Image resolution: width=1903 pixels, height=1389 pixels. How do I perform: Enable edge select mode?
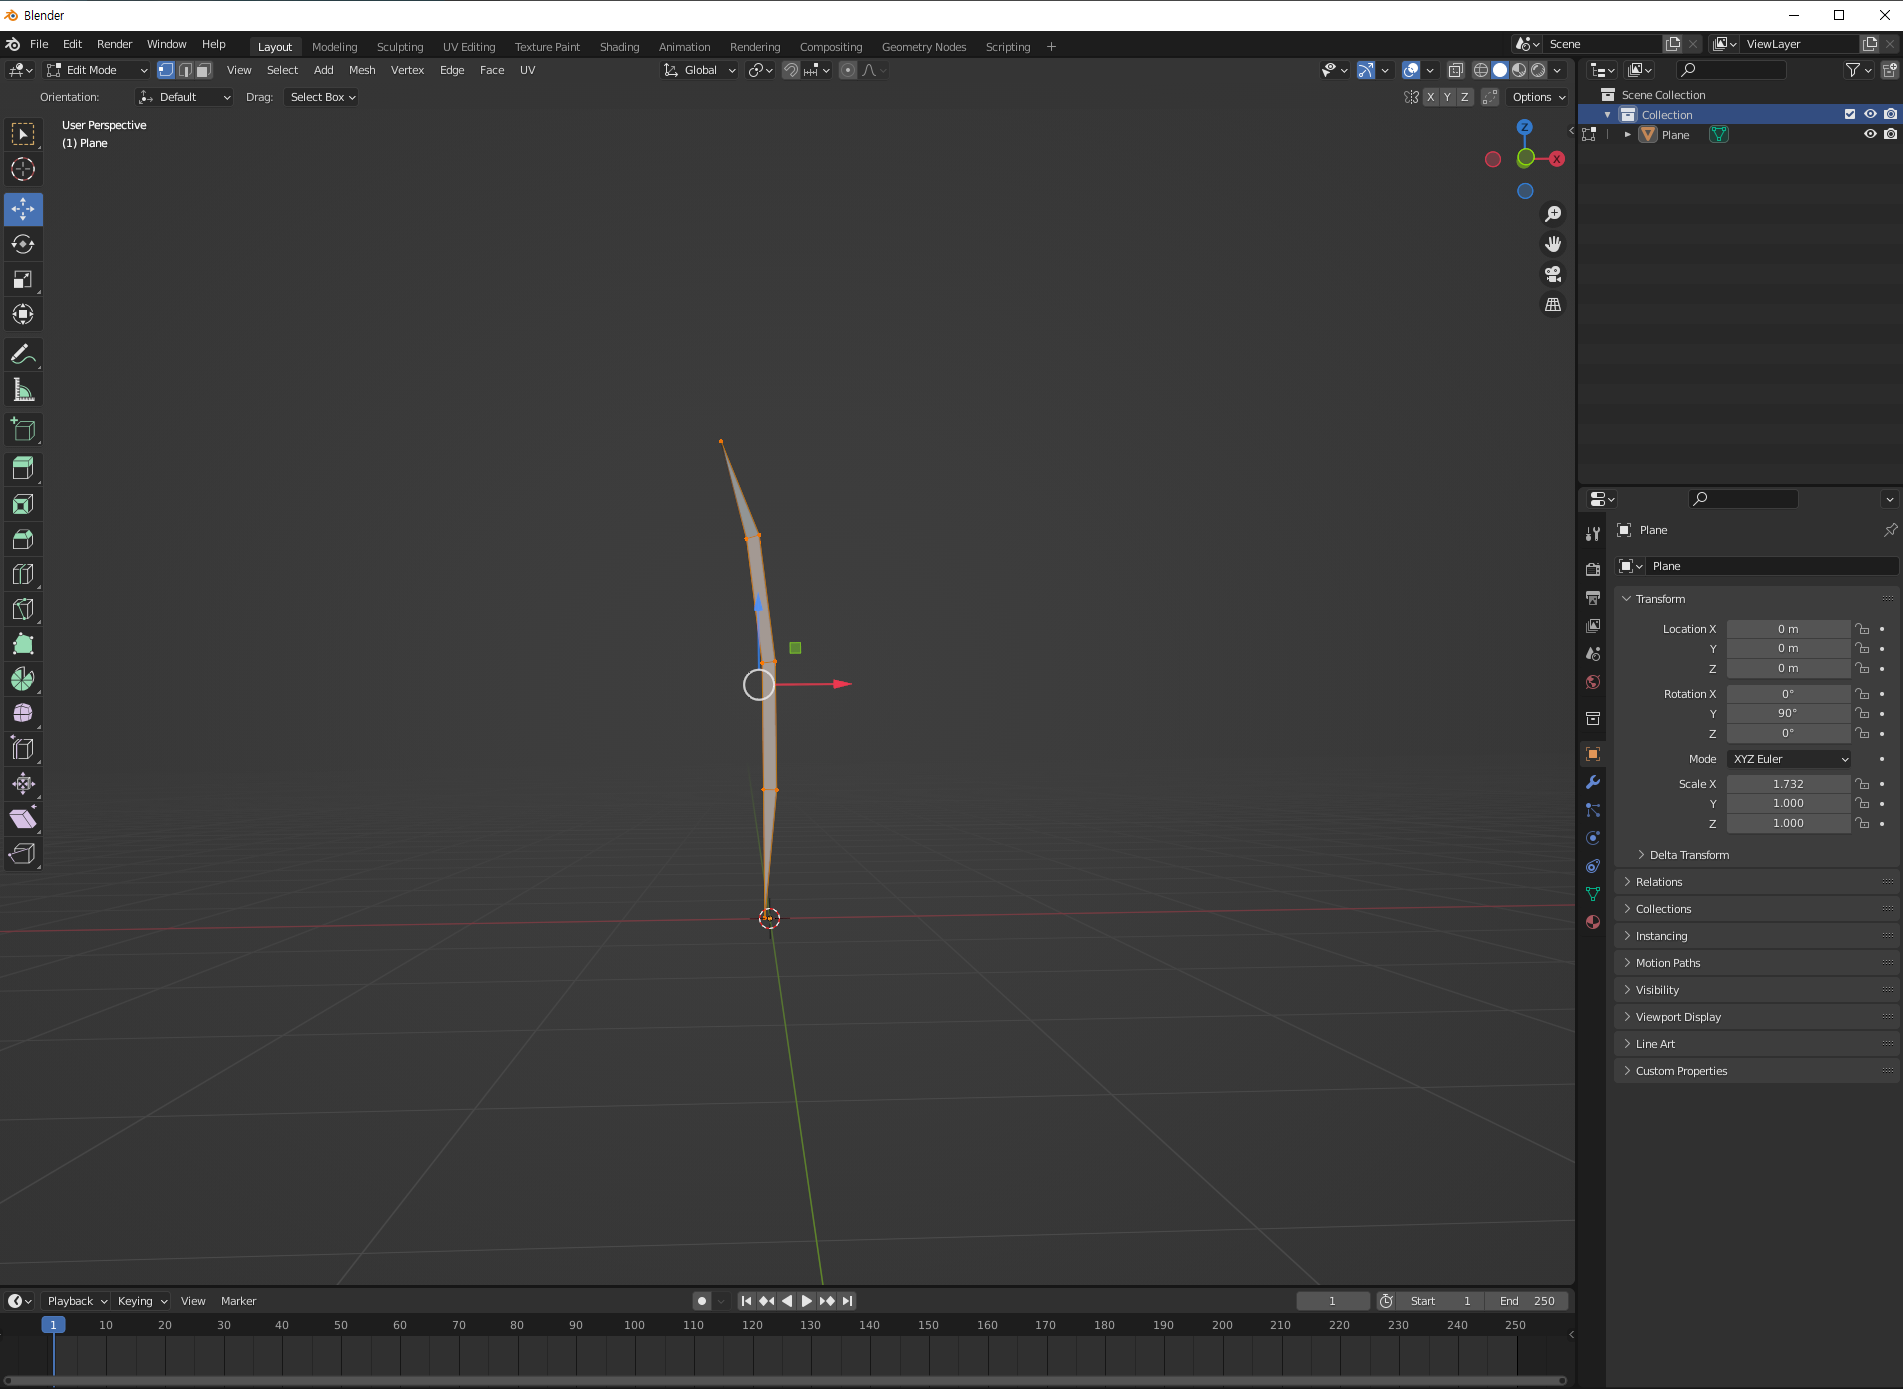pyautogui.click(x=185, y=70)
